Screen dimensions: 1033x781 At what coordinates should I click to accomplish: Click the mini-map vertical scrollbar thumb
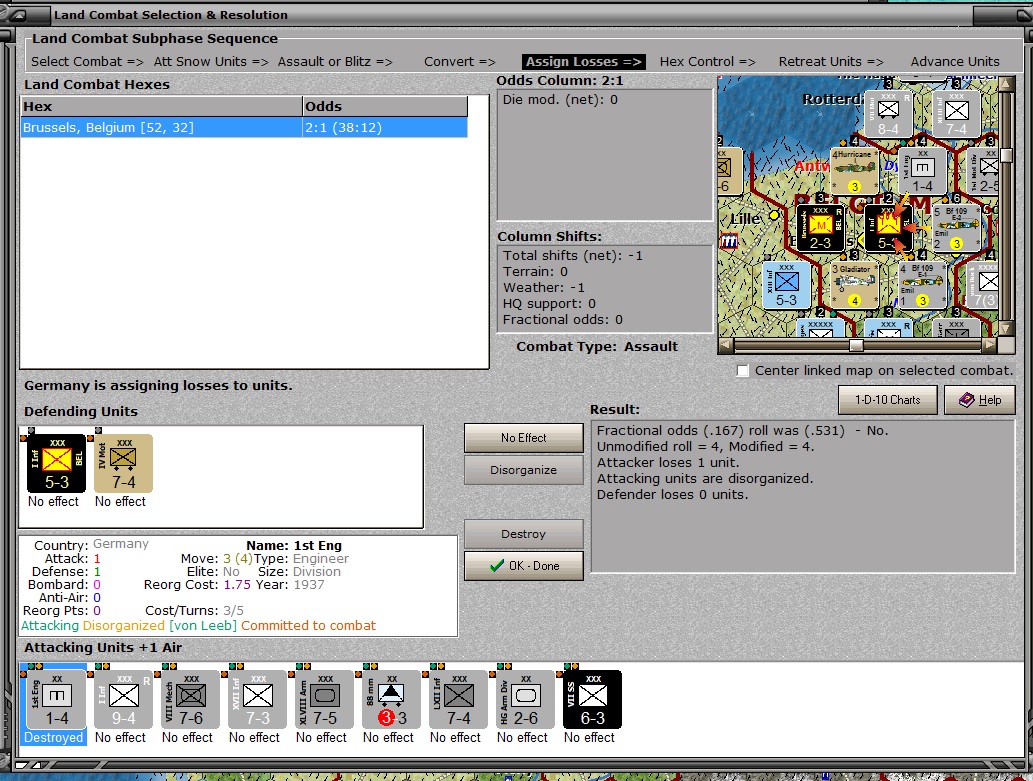click(x=1006, y=155)
